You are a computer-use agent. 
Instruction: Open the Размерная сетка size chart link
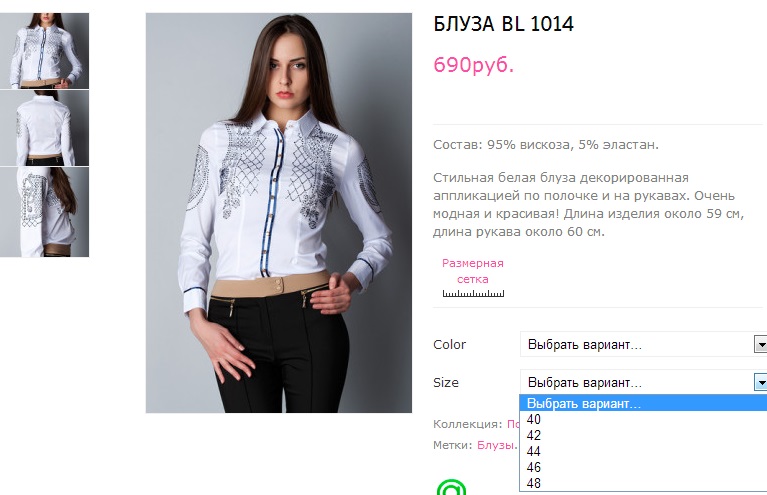[473, 271]
